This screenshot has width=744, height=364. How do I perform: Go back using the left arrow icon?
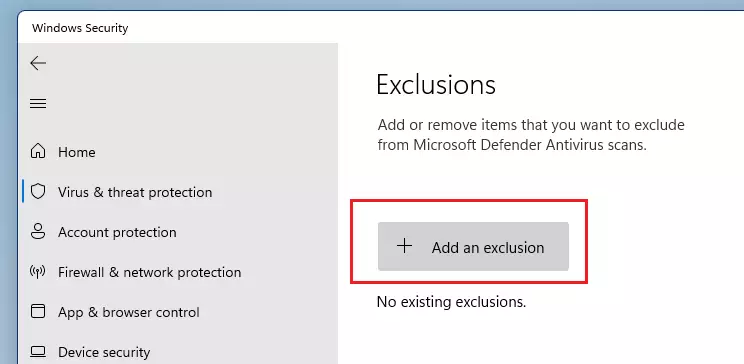click(38, 63)
